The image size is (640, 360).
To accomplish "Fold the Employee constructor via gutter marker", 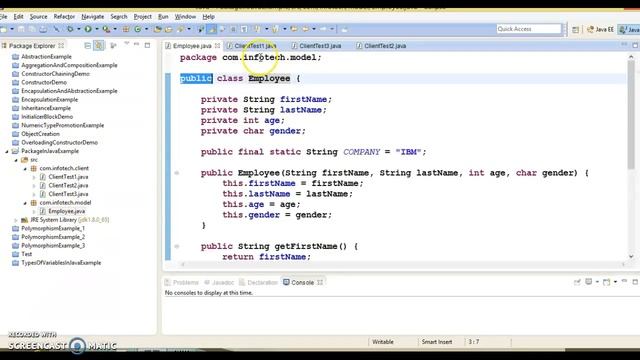I will tap(177, 173).
